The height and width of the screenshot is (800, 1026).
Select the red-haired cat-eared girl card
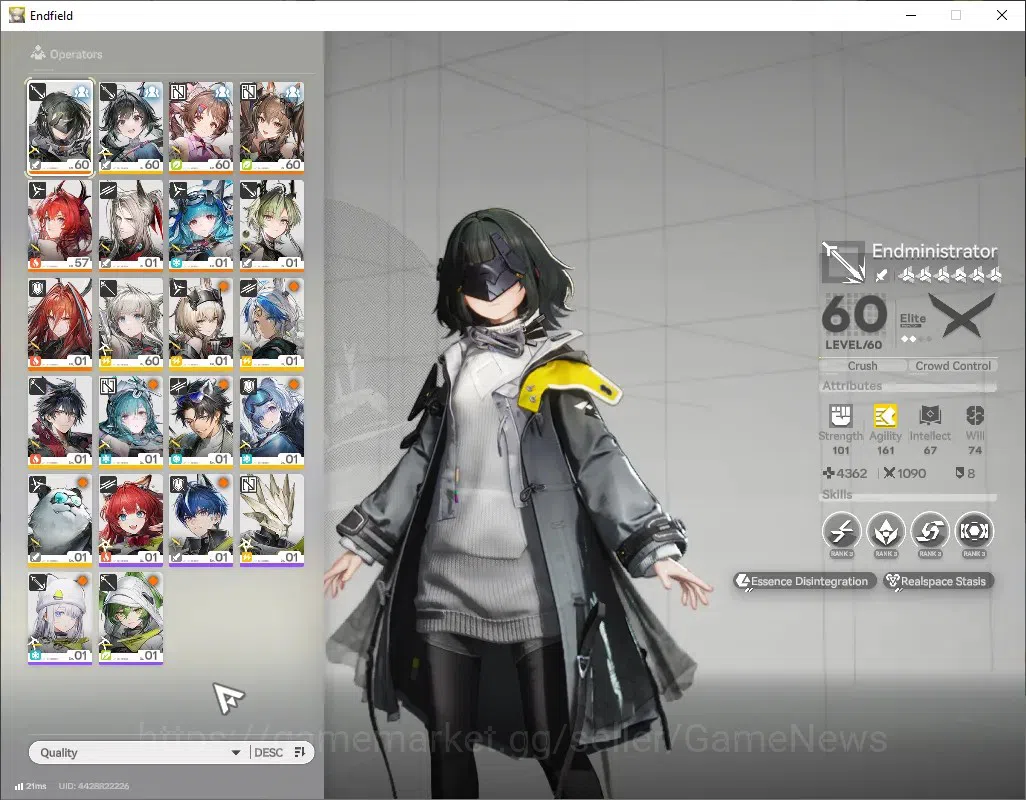point(131,520)
